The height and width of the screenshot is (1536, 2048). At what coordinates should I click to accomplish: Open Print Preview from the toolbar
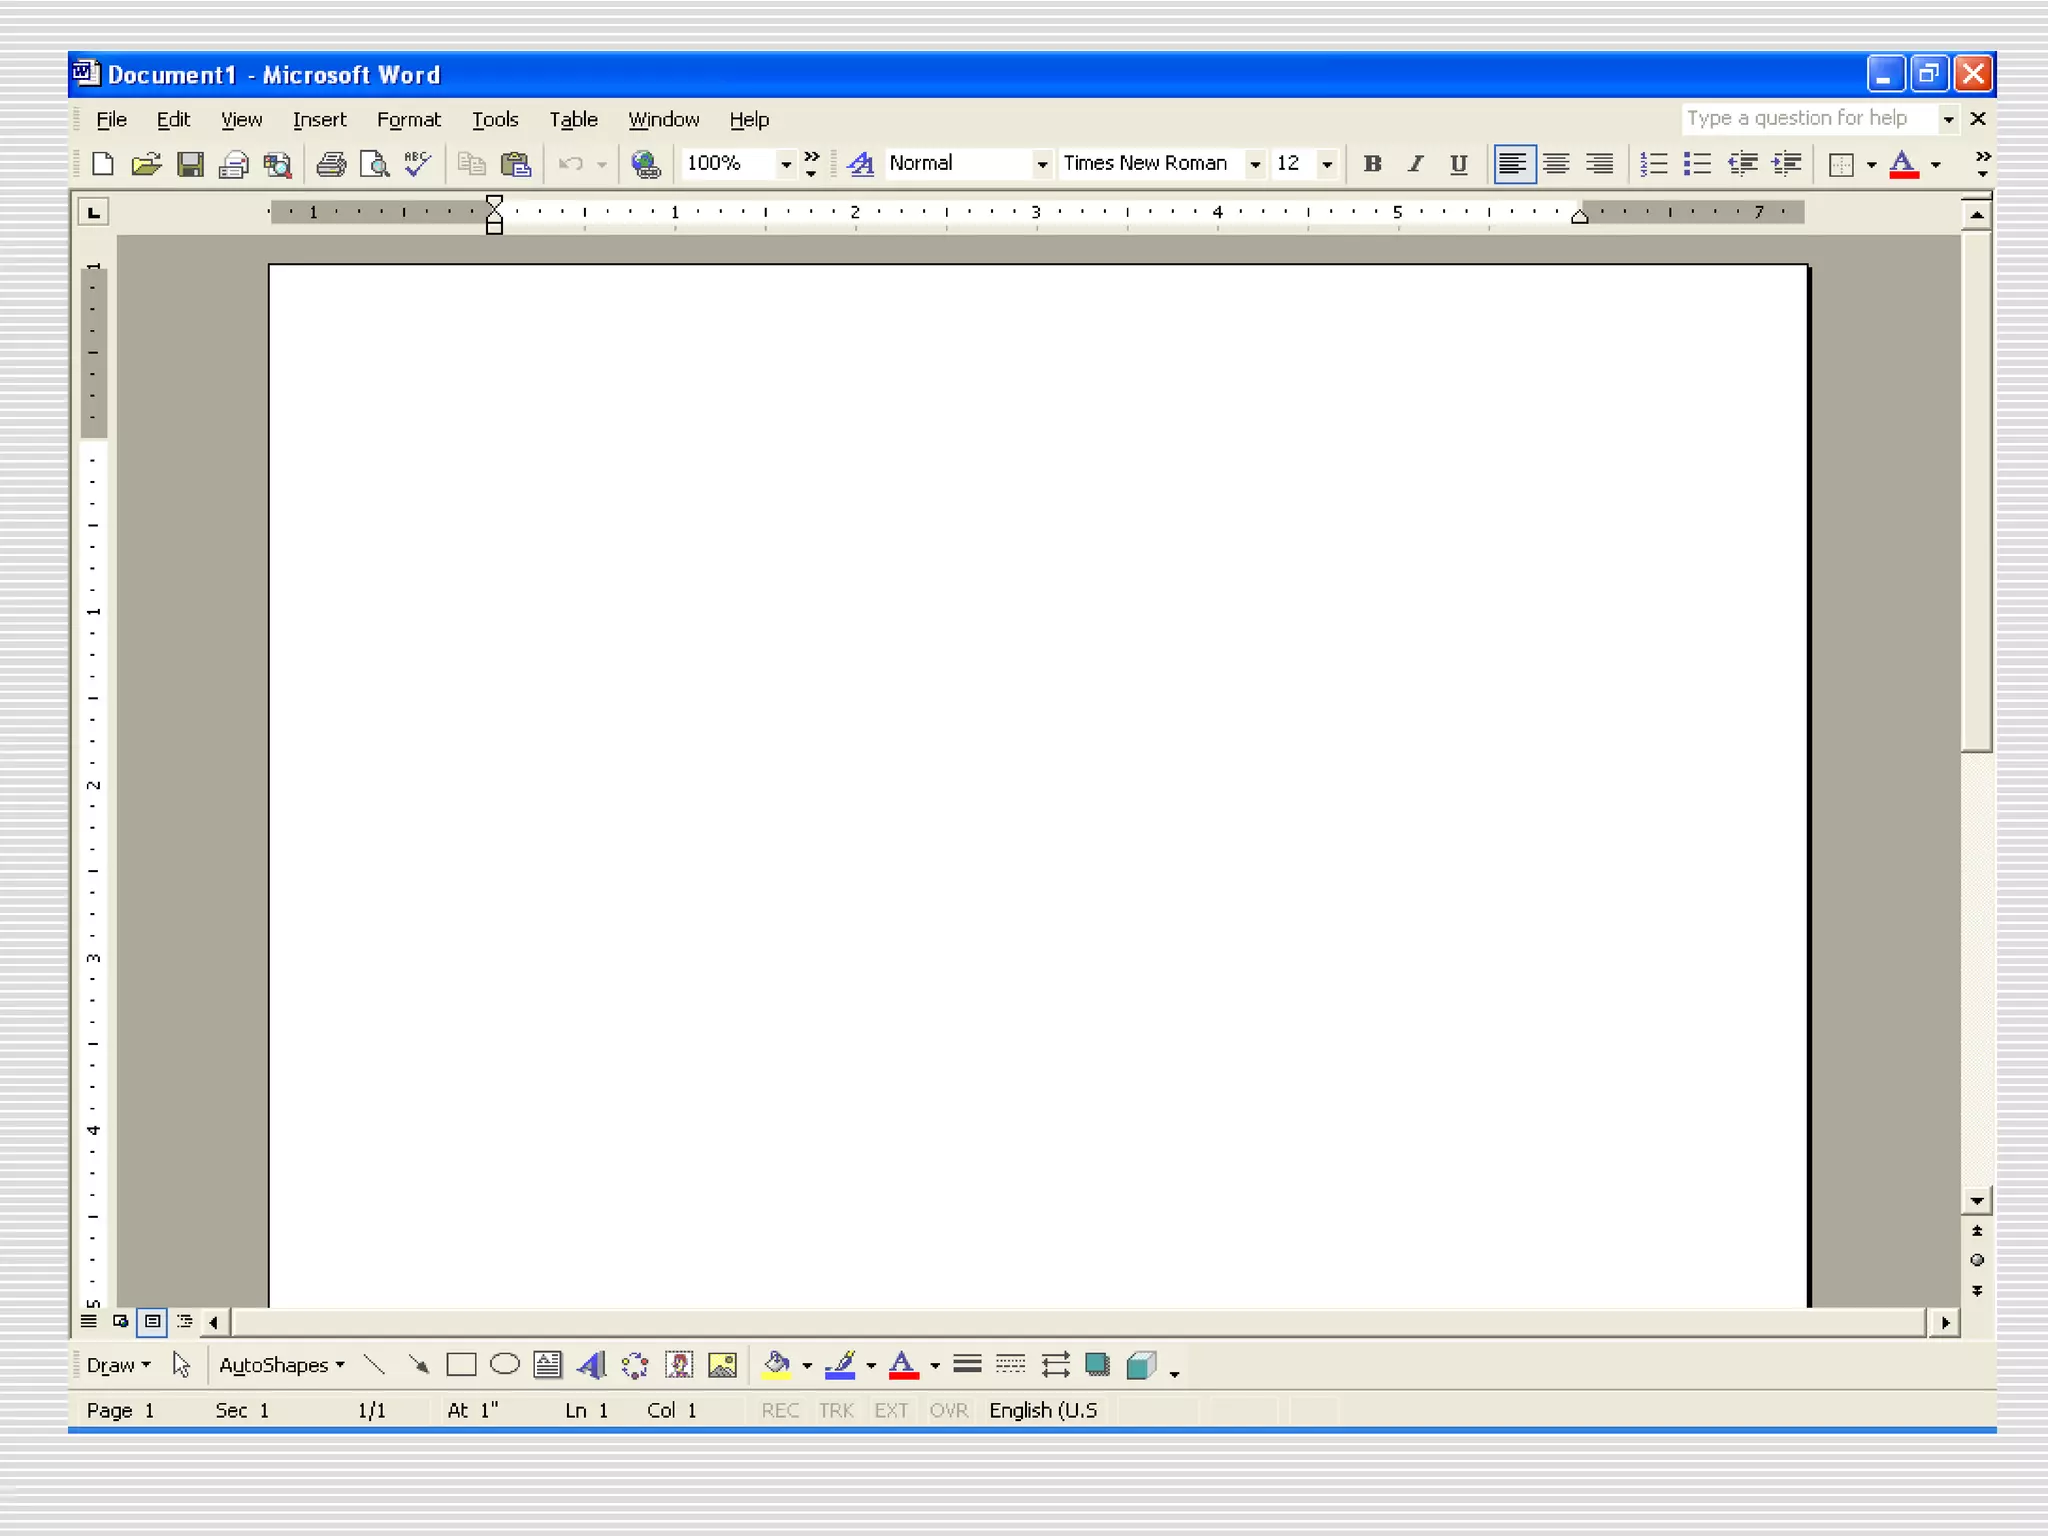(x=375, y=164)
